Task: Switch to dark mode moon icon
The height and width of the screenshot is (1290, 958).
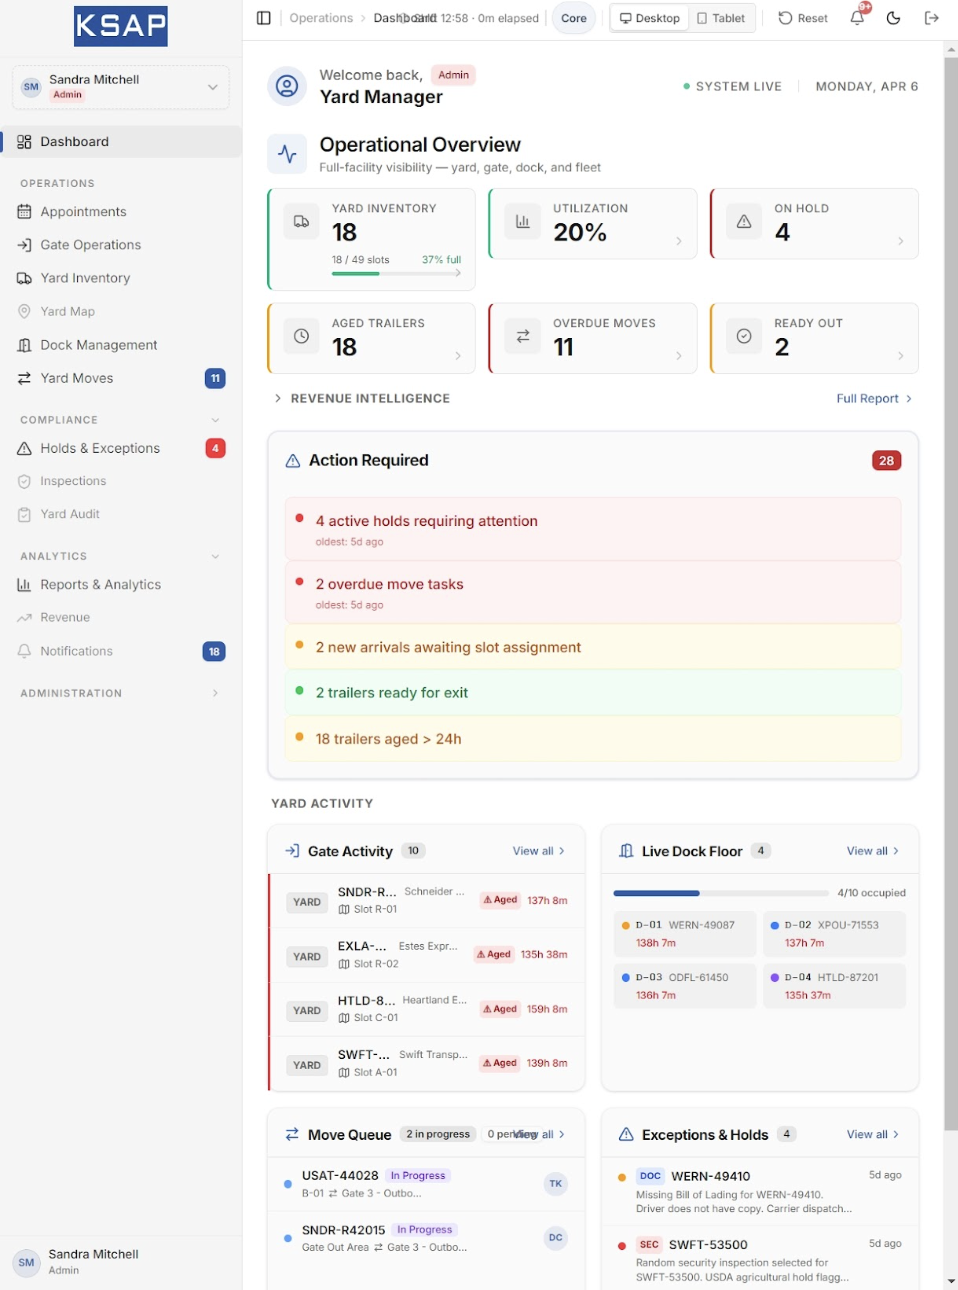Action: pyautogui.click(x=894, y=18)
